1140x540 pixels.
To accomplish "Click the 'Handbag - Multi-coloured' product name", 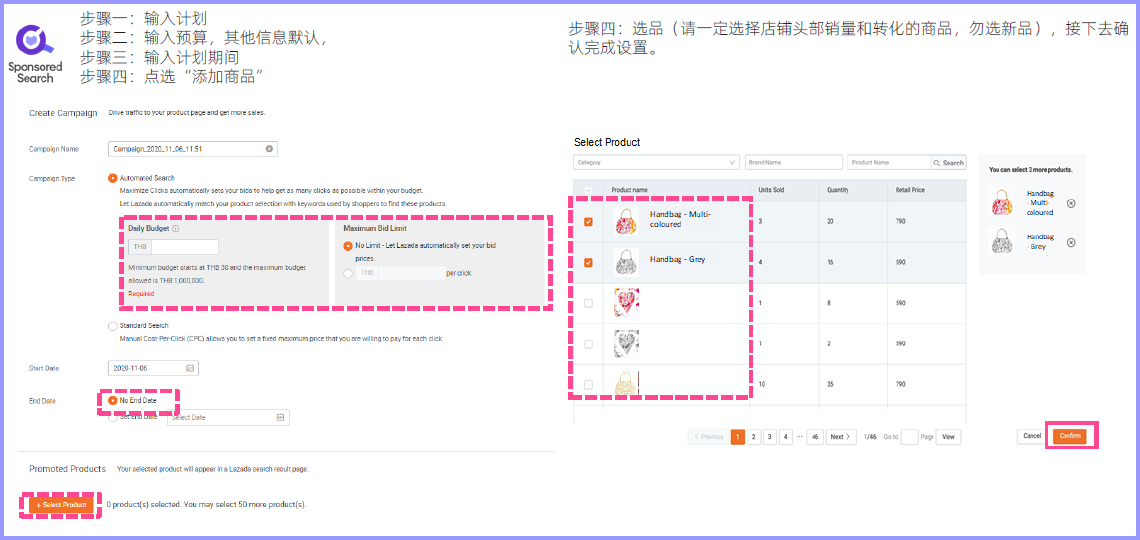I will 680,219.
